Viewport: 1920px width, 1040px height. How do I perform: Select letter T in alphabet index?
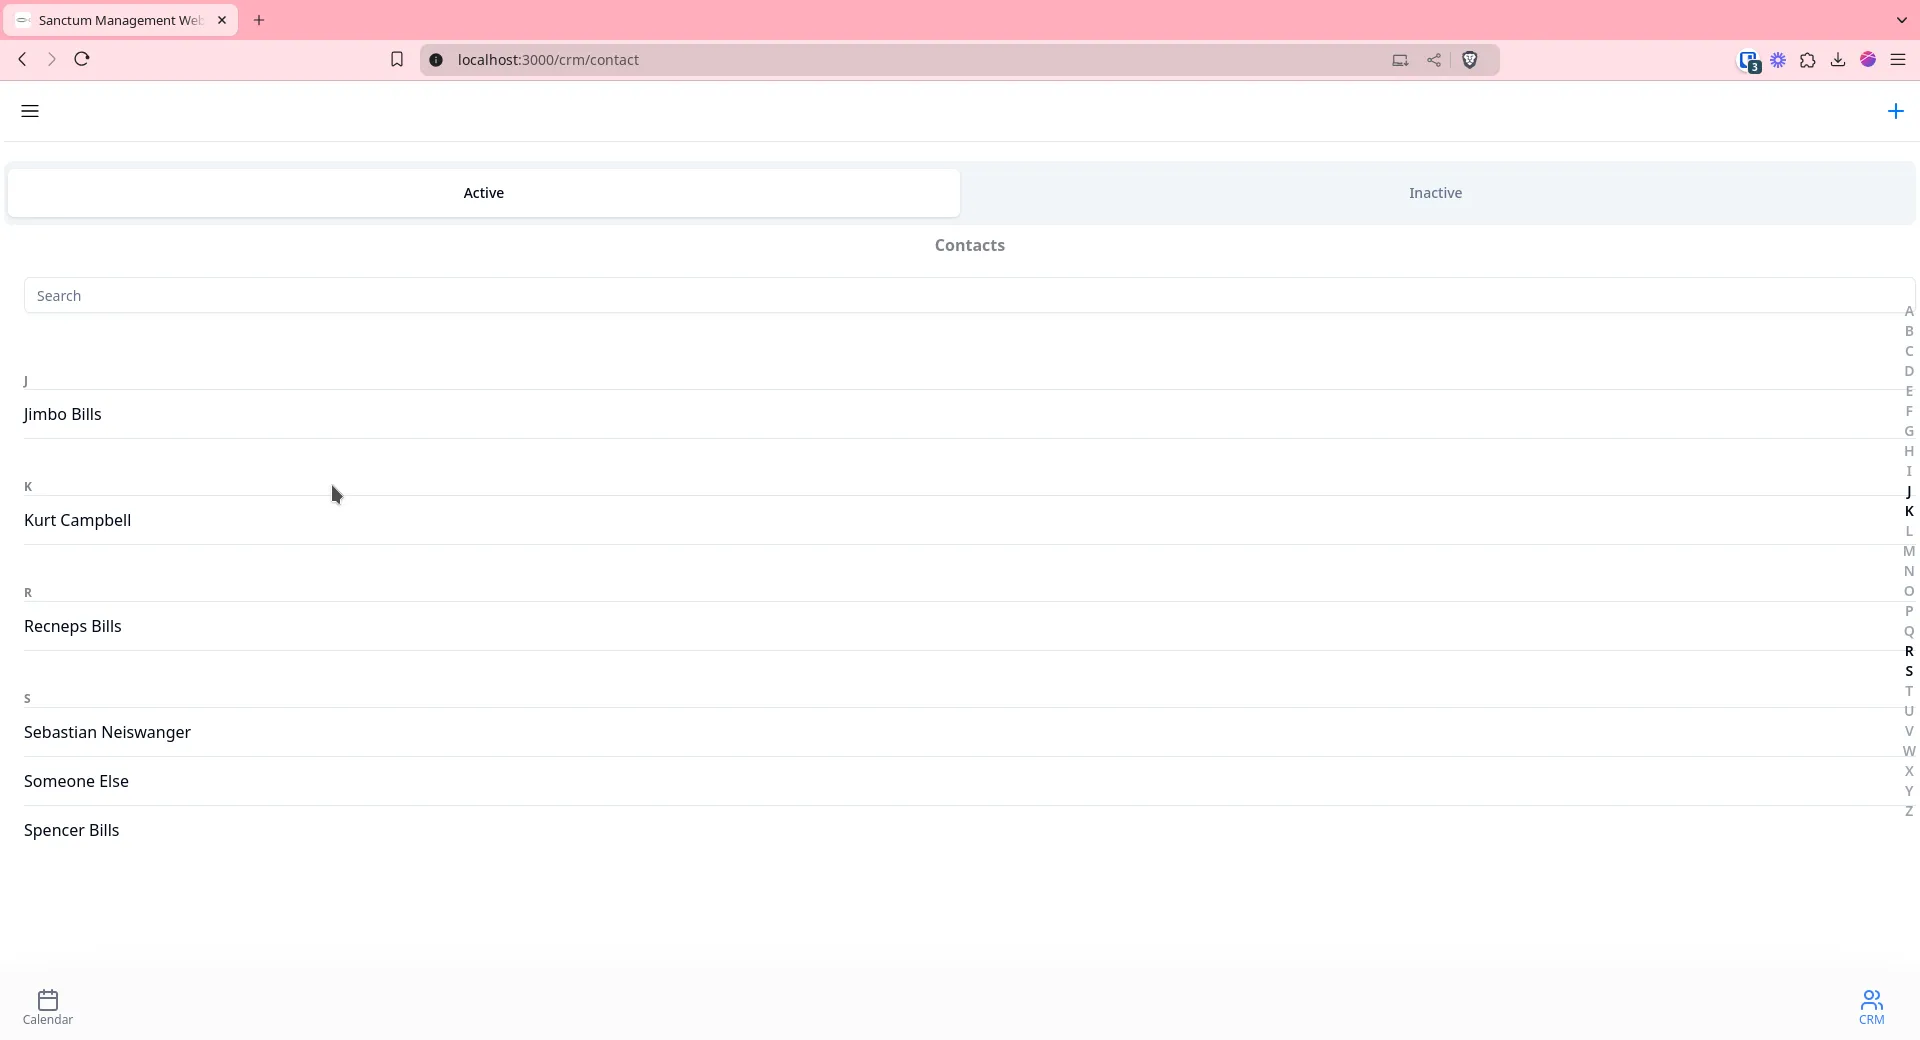(1909, 691)
